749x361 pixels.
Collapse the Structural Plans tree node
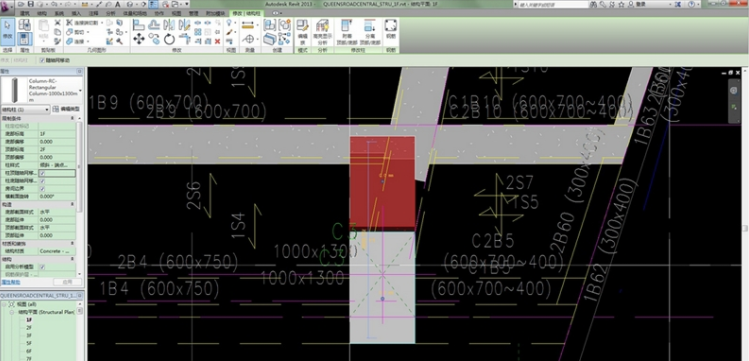pyautogui.click(x=12, y=312)
